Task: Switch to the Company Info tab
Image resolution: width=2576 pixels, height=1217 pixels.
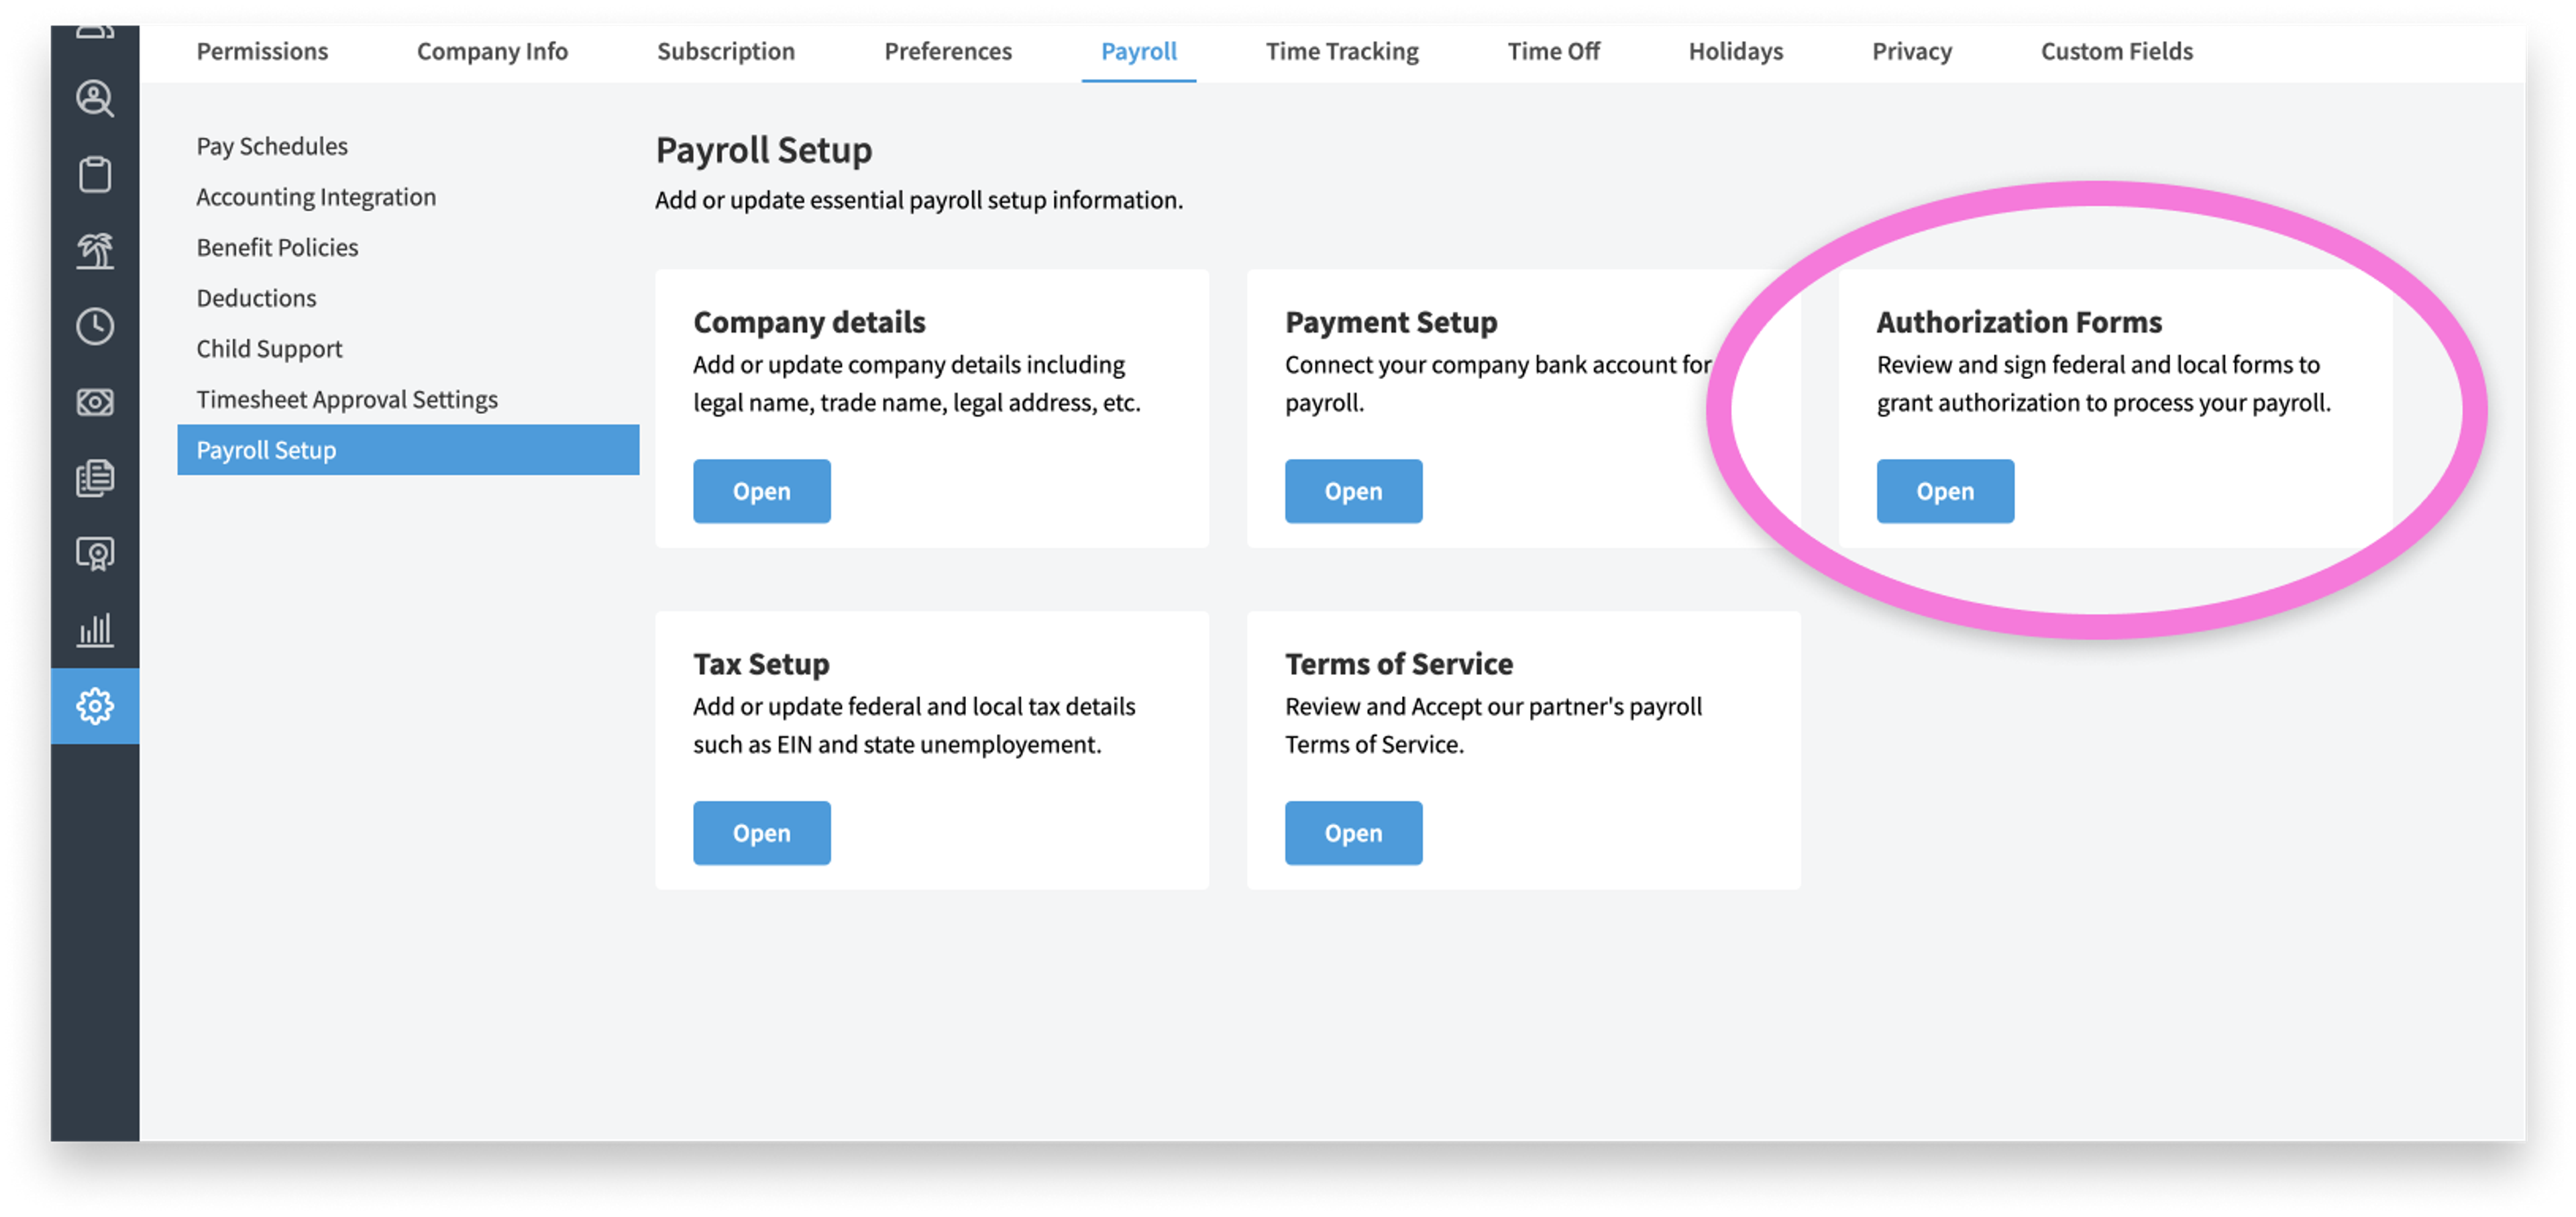Action: click(x=492, y=51)
